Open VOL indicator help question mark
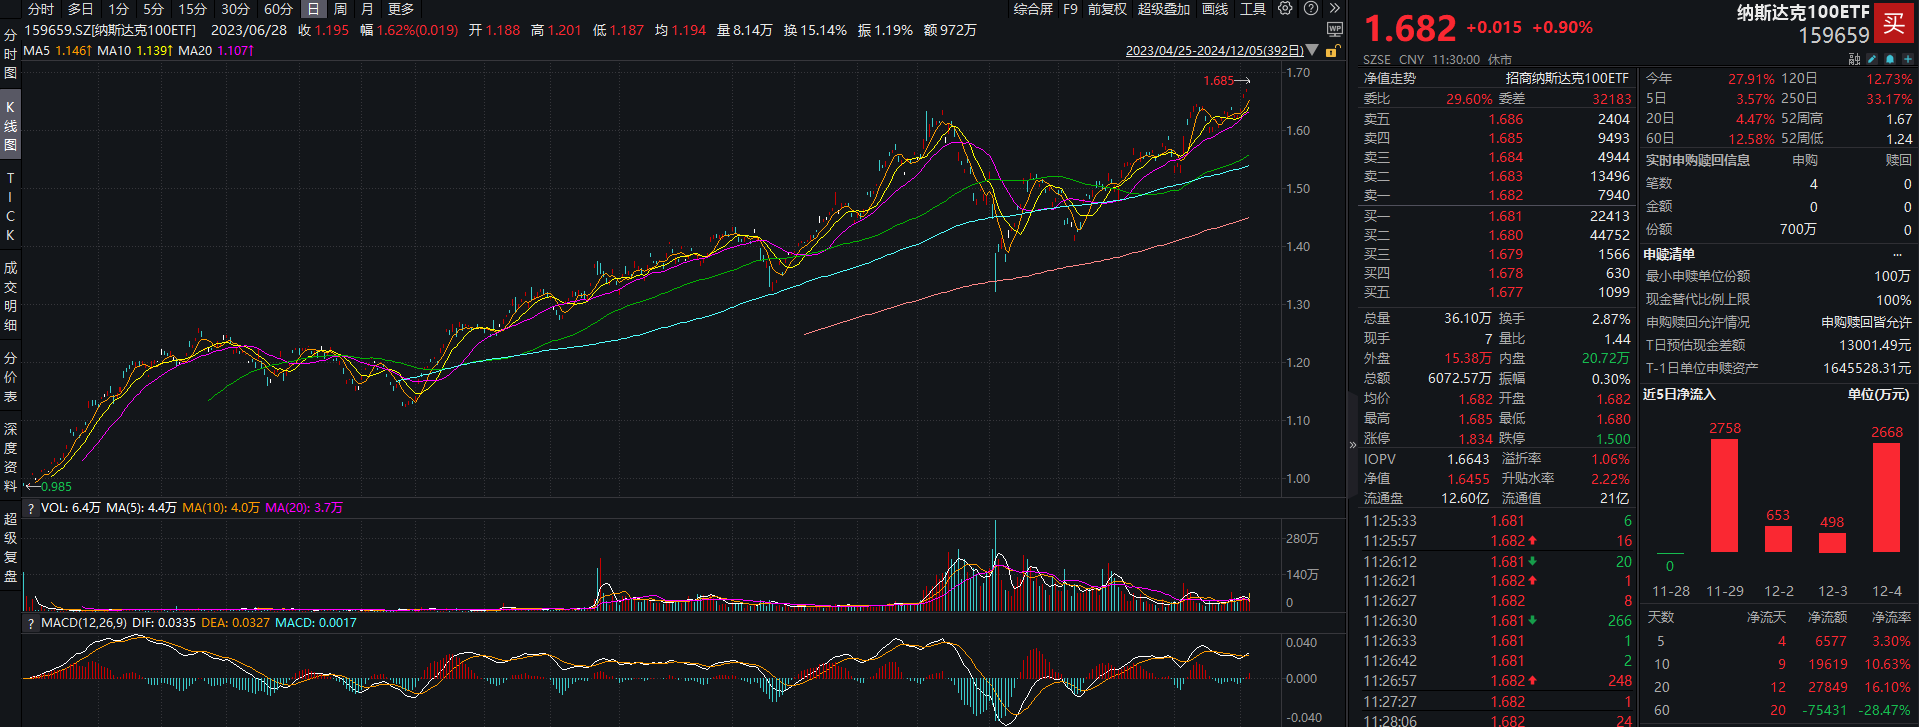This screenshot has height=727, width=1919. click(31, 508)
